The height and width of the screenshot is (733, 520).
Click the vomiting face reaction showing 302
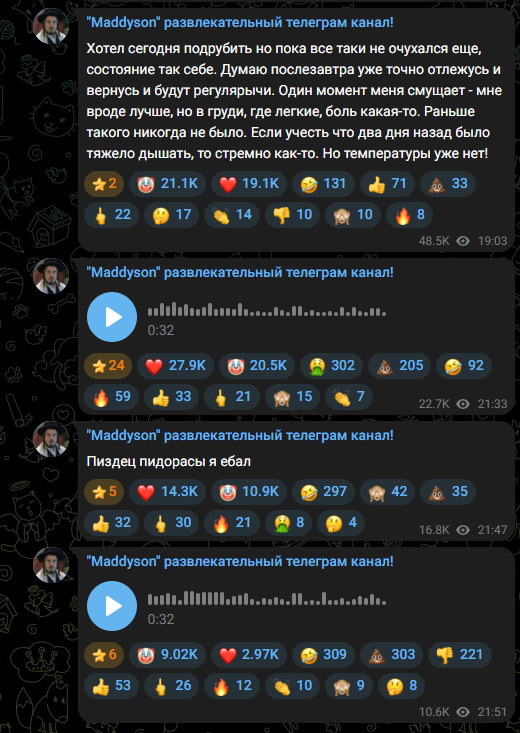tap(332, 365)
